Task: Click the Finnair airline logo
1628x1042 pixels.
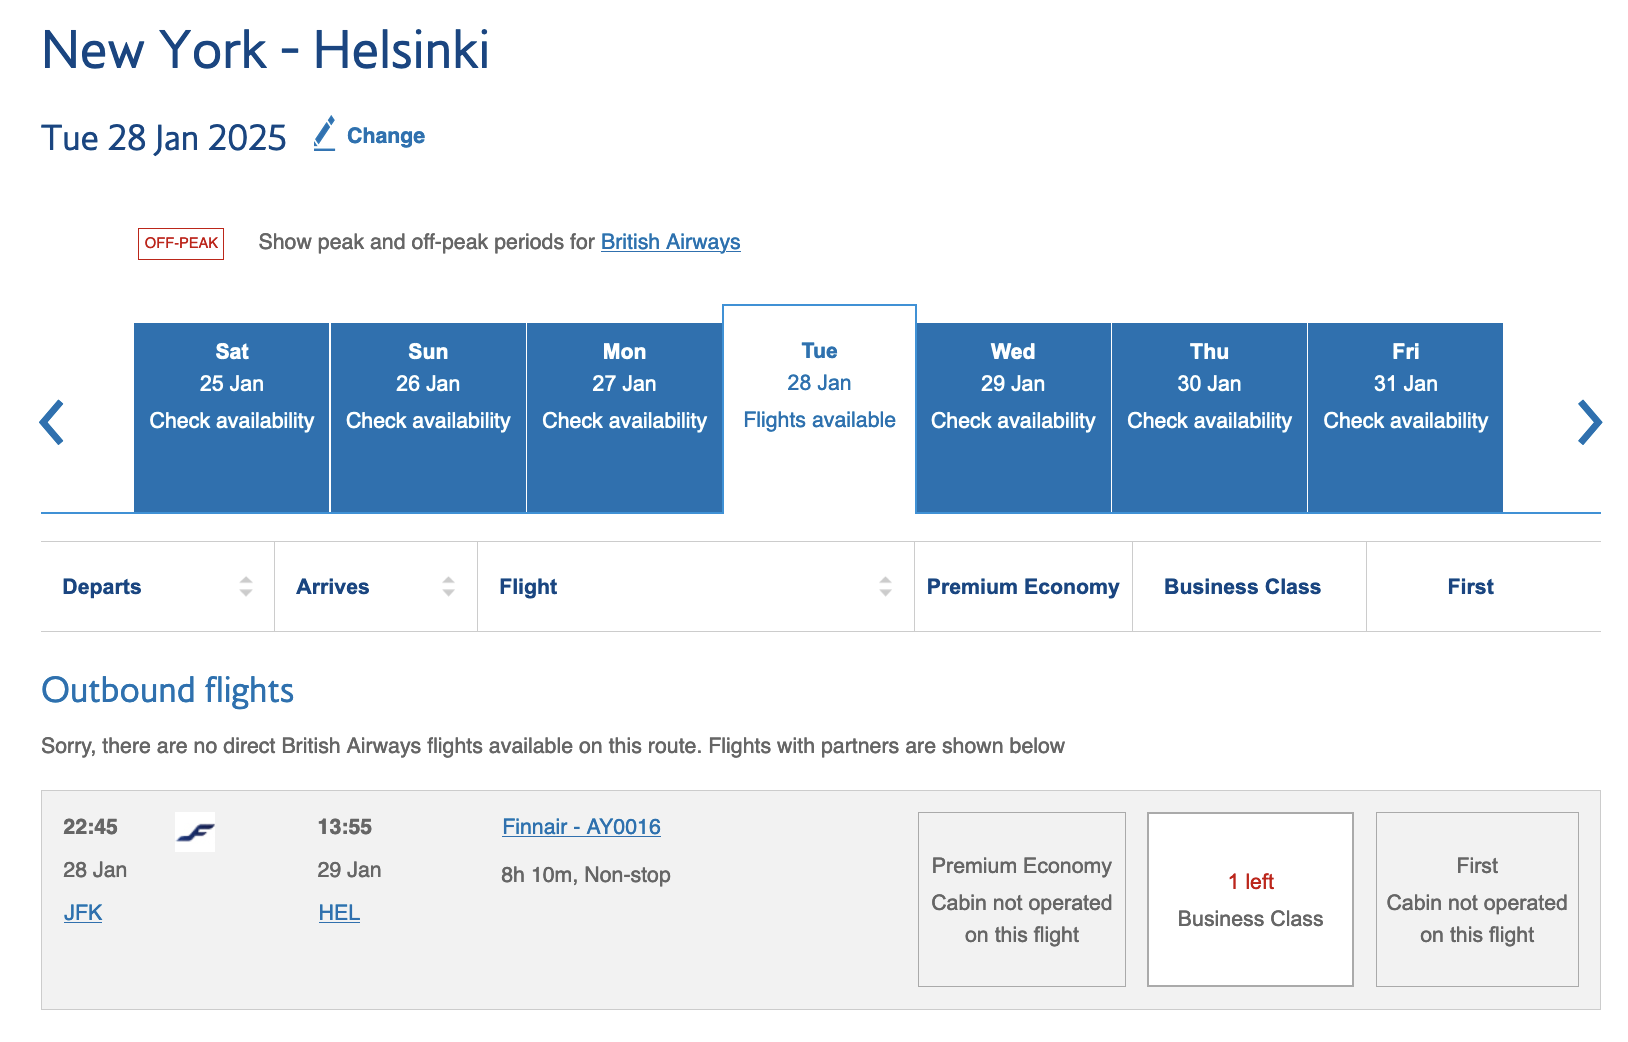Action: click(194, 832)
